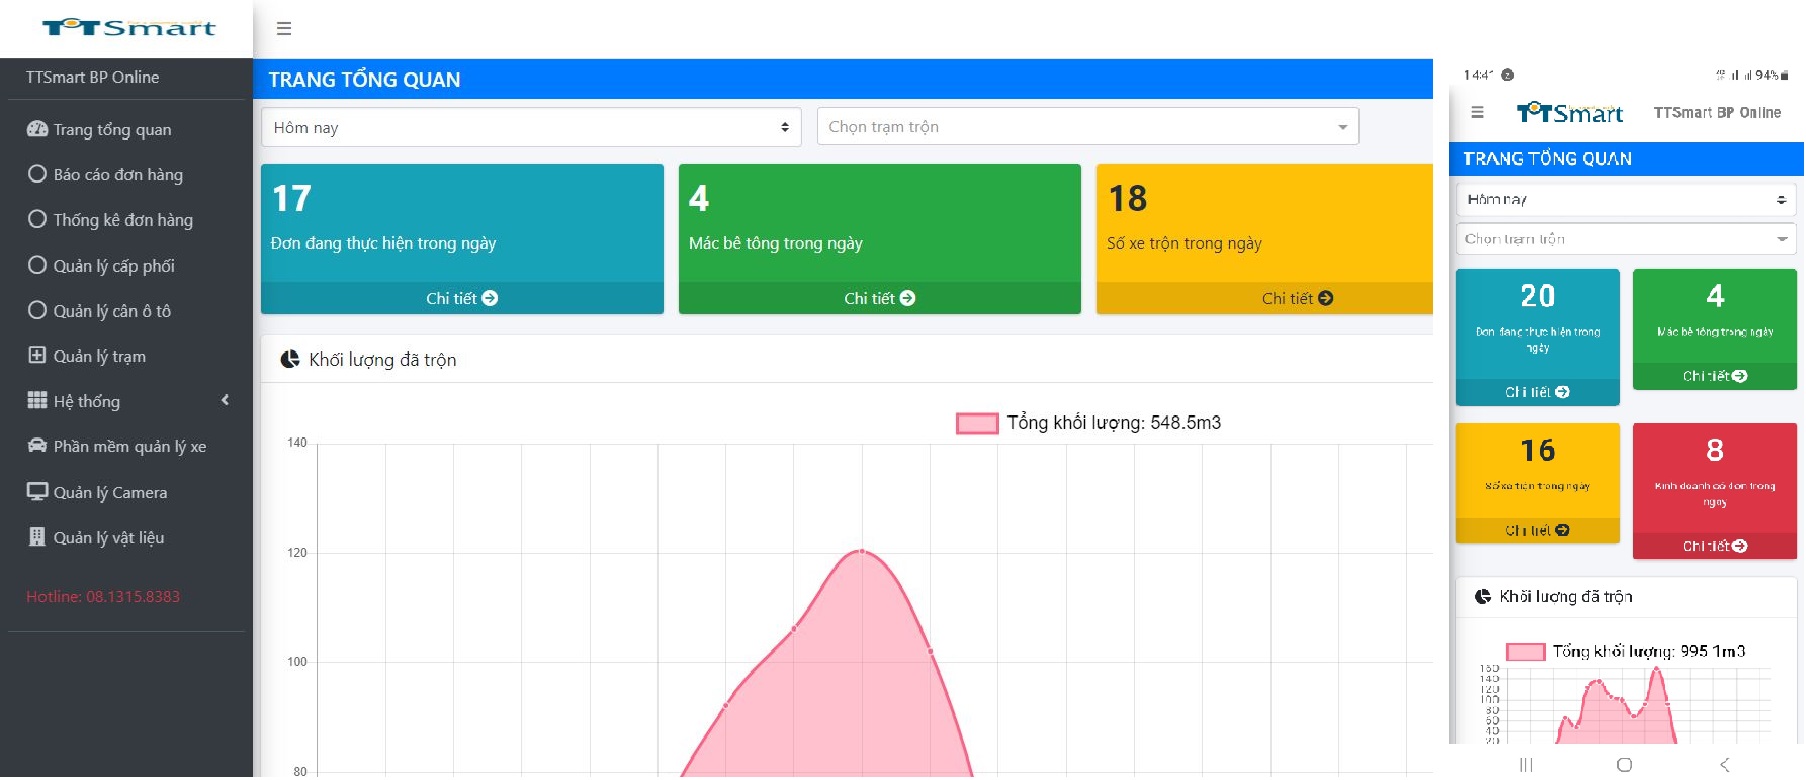Click circle icon beside Quản lý cân ô tô

(x=37, y=310)
